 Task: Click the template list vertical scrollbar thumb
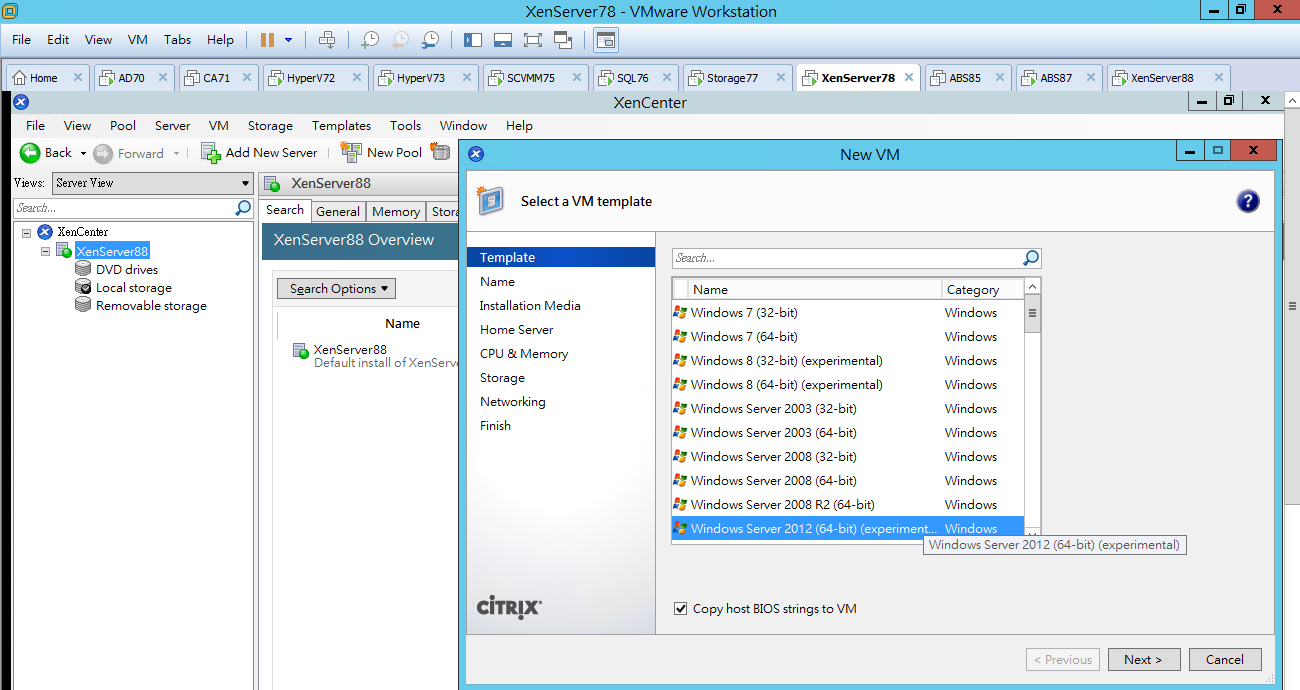[x=1032, y=313]
